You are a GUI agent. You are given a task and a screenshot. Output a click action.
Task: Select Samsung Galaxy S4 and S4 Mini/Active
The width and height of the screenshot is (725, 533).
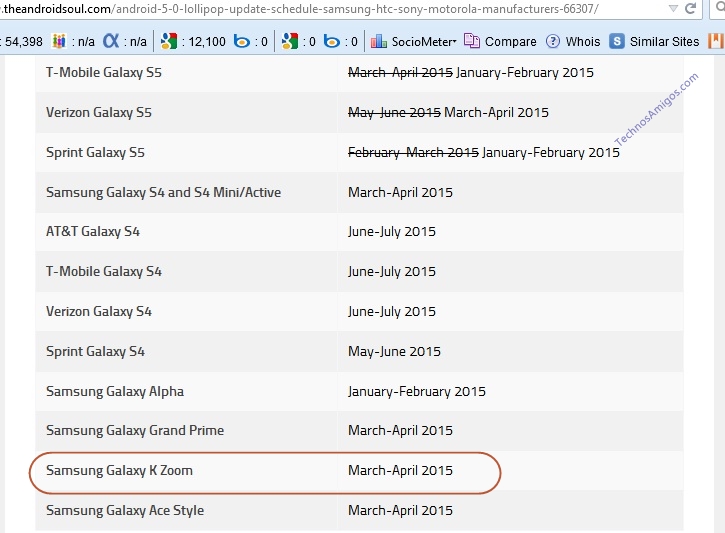(x=186, y=192)
